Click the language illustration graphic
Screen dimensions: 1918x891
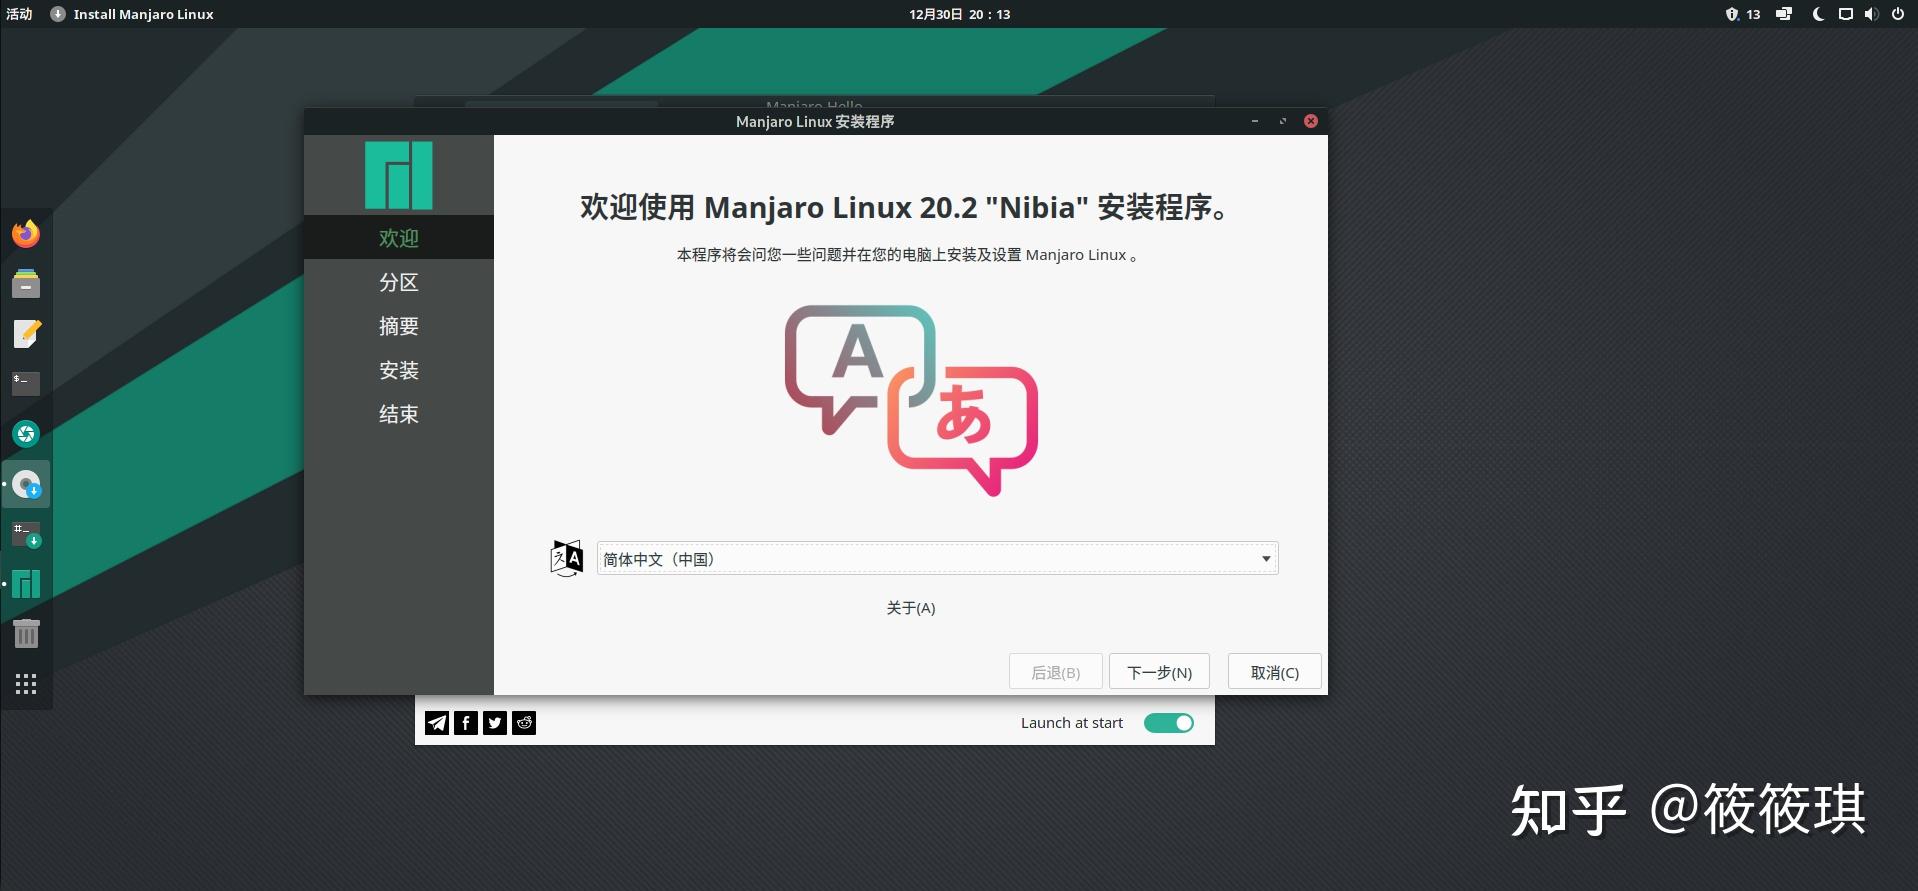coord(911,400)
